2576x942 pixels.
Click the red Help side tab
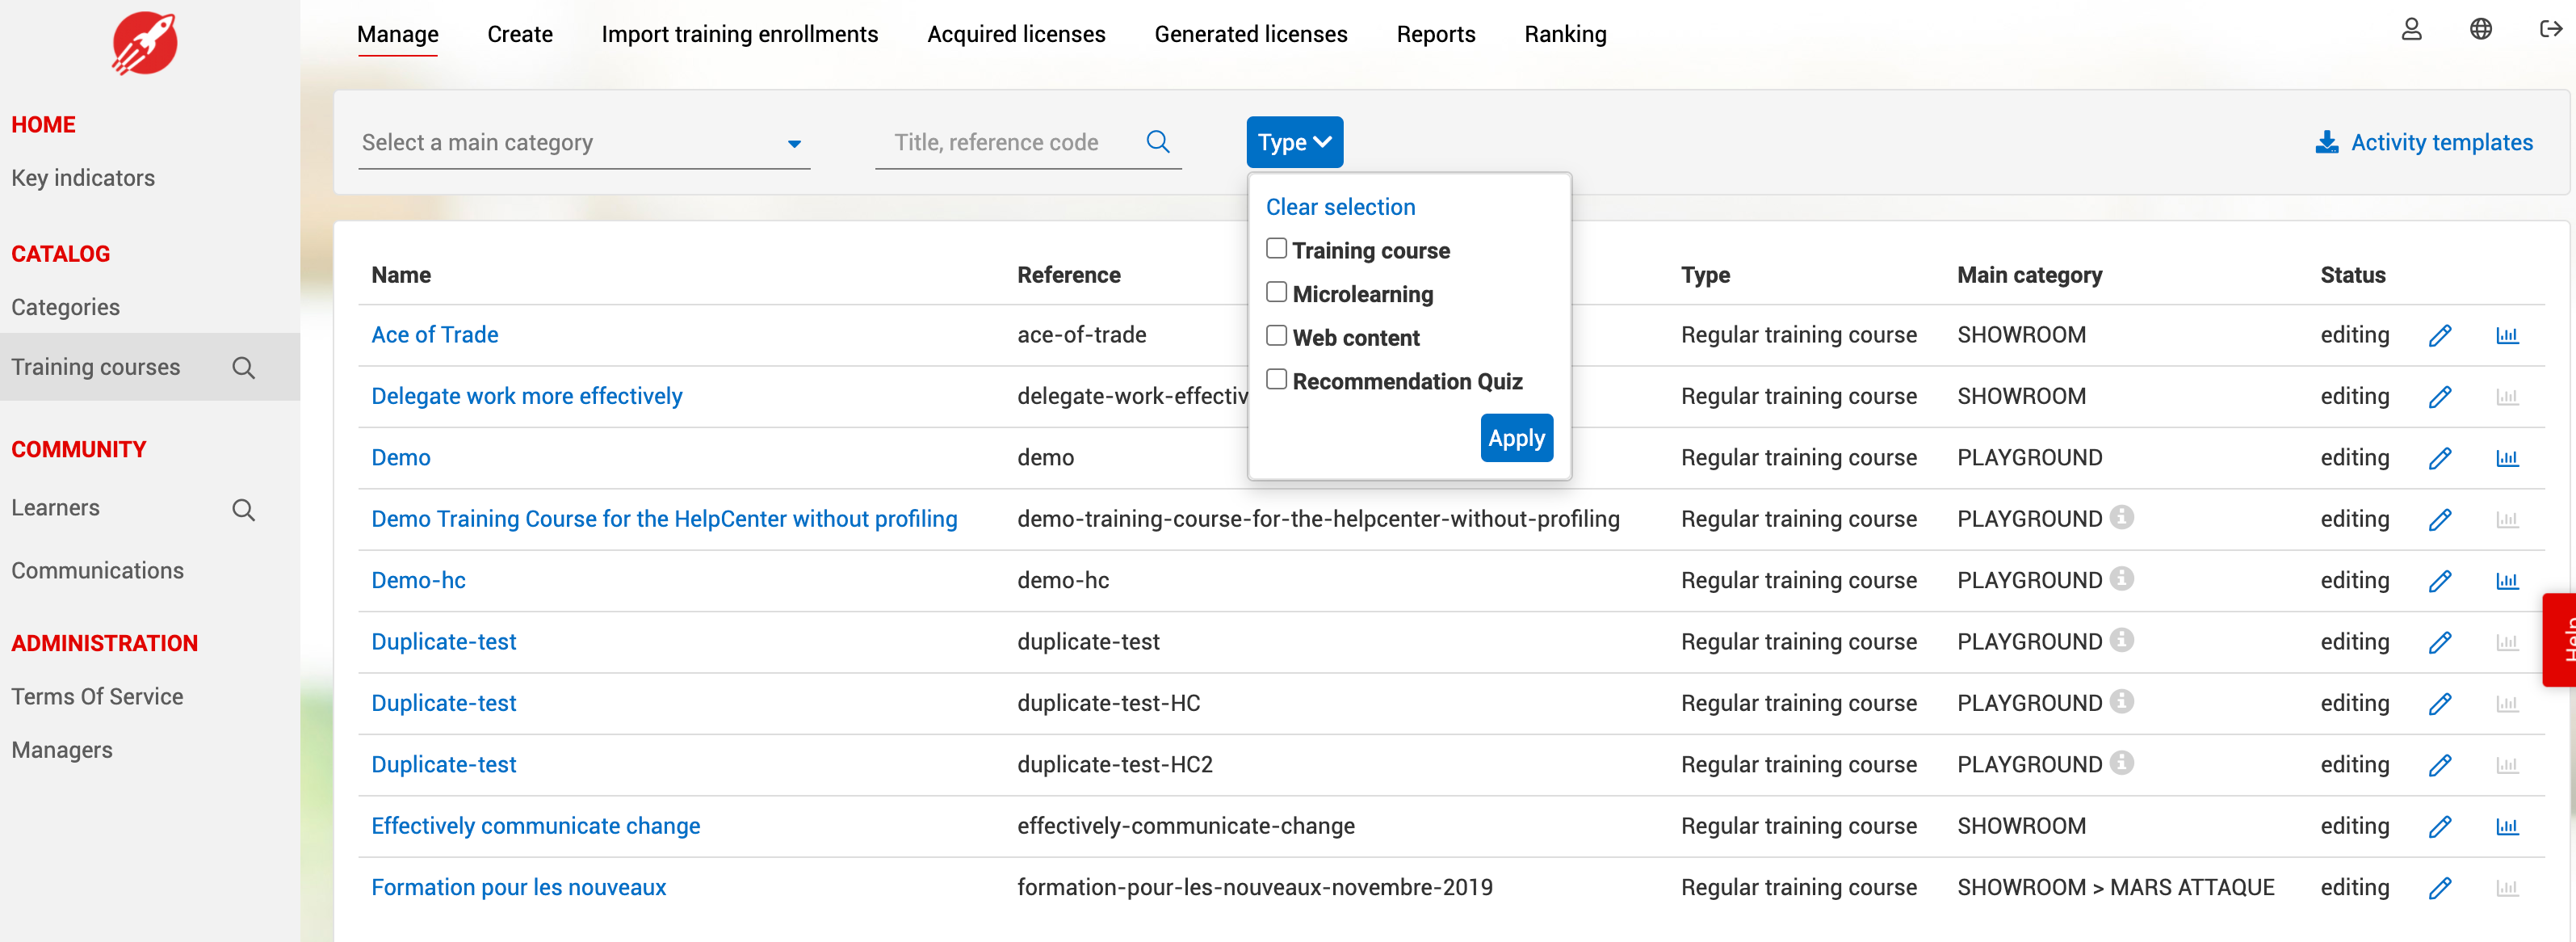tap(2560, 640)
